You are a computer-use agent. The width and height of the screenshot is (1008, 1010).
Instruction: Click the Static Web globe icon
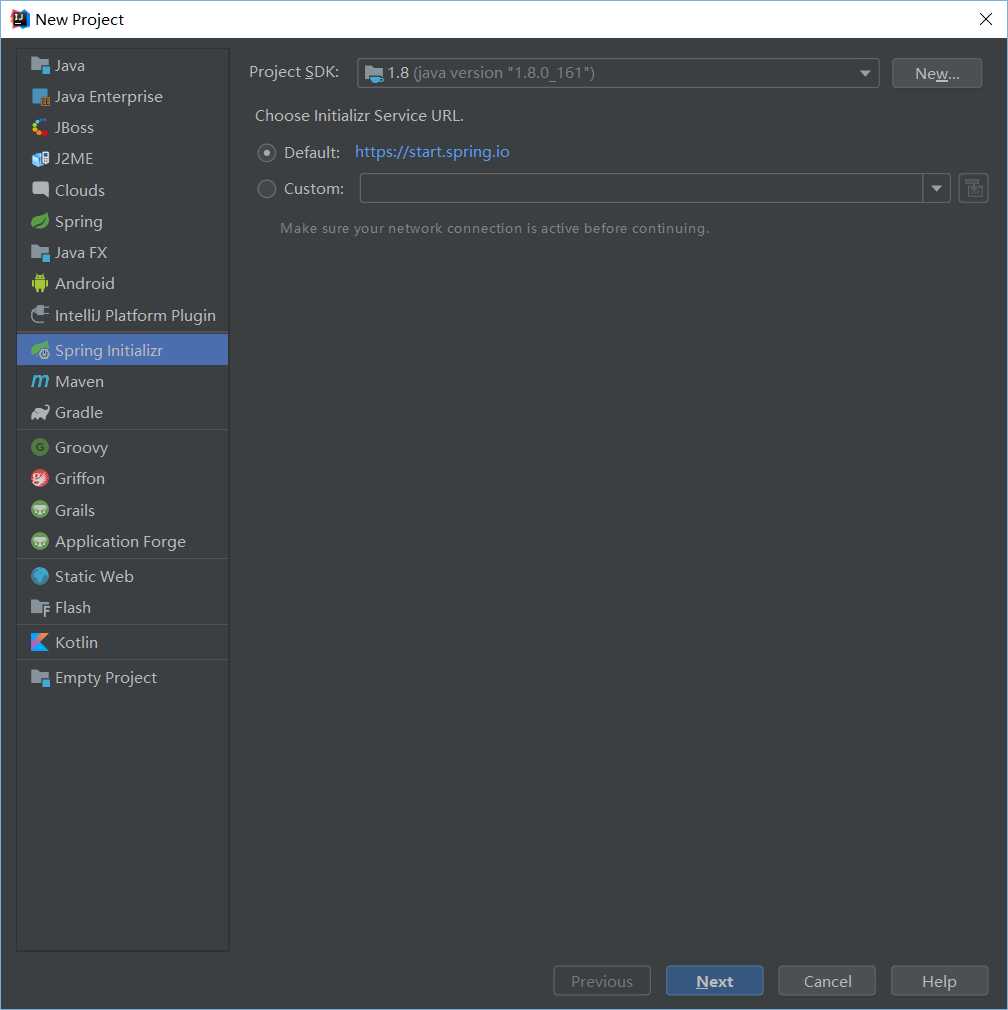click(x=40, y=576)
